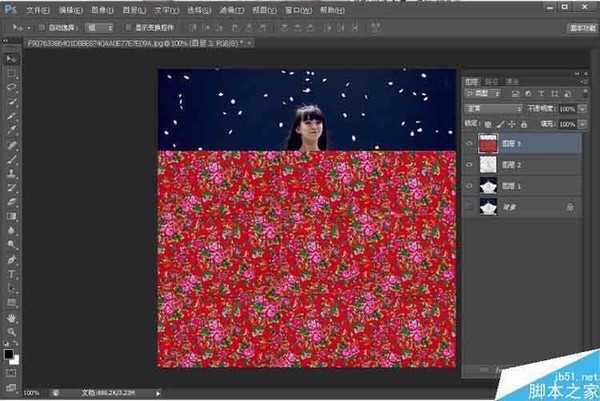The height and width of the screenshot is (401, 600).
Task: Choose the Lasso tool
Action: point(11,88)
